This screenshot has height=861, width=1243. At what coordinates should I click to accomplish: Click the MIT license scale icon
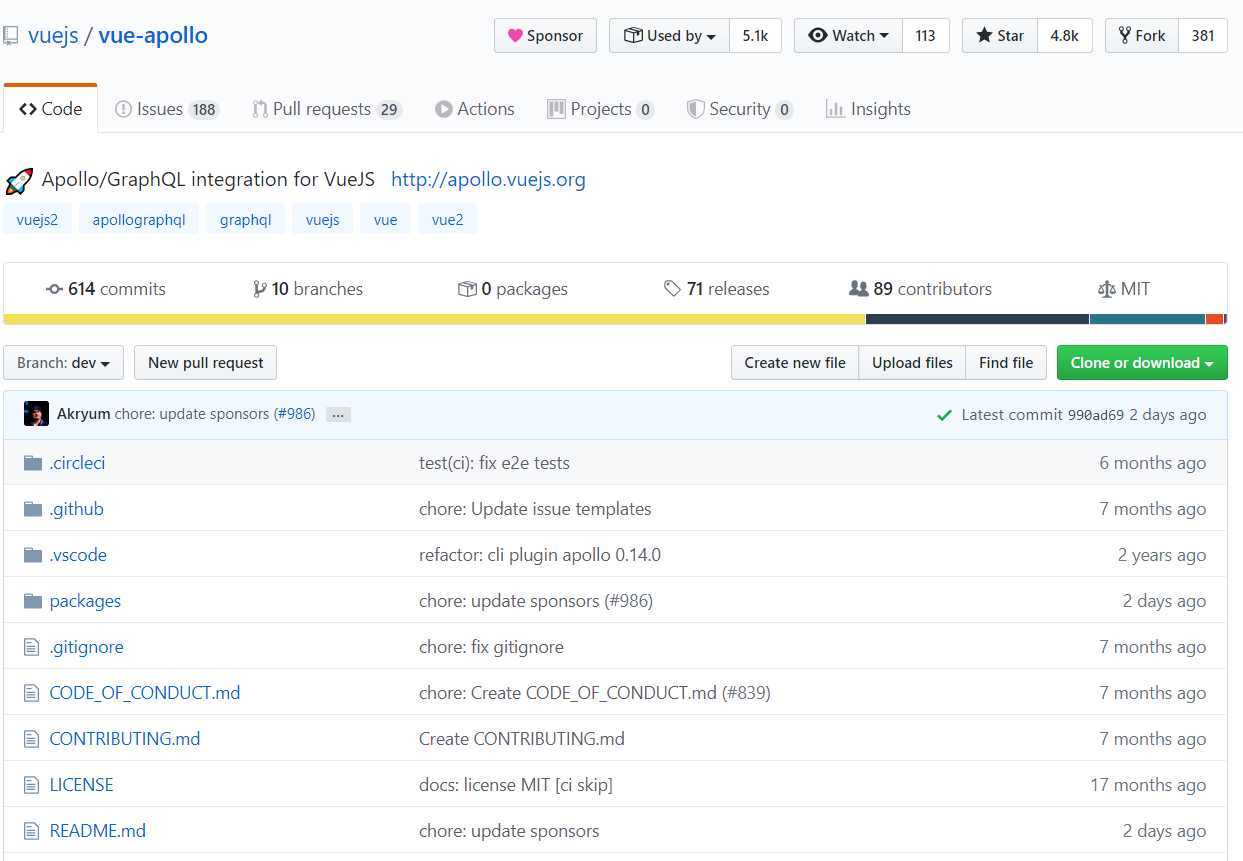tap(1106, 289)
